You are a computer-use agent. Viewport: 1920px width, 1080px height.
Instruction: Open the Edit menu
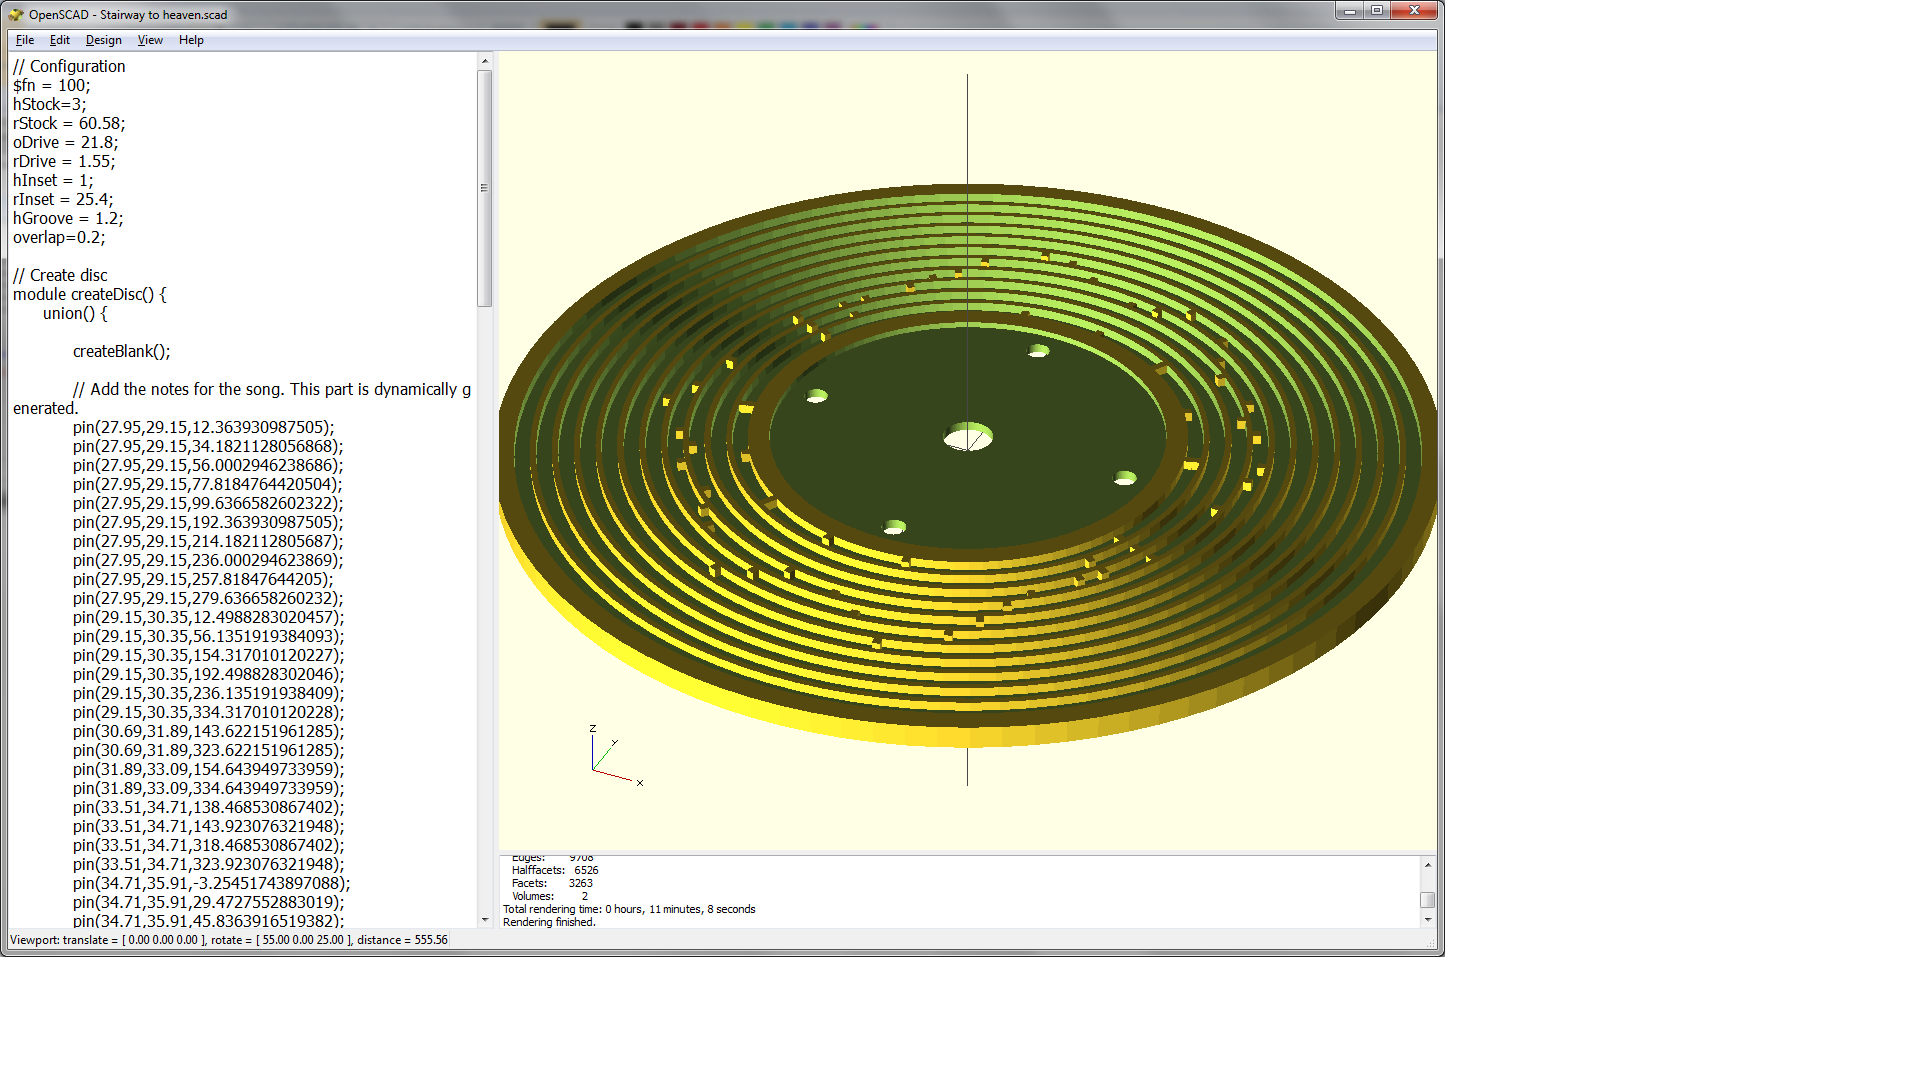coord(59,40)
